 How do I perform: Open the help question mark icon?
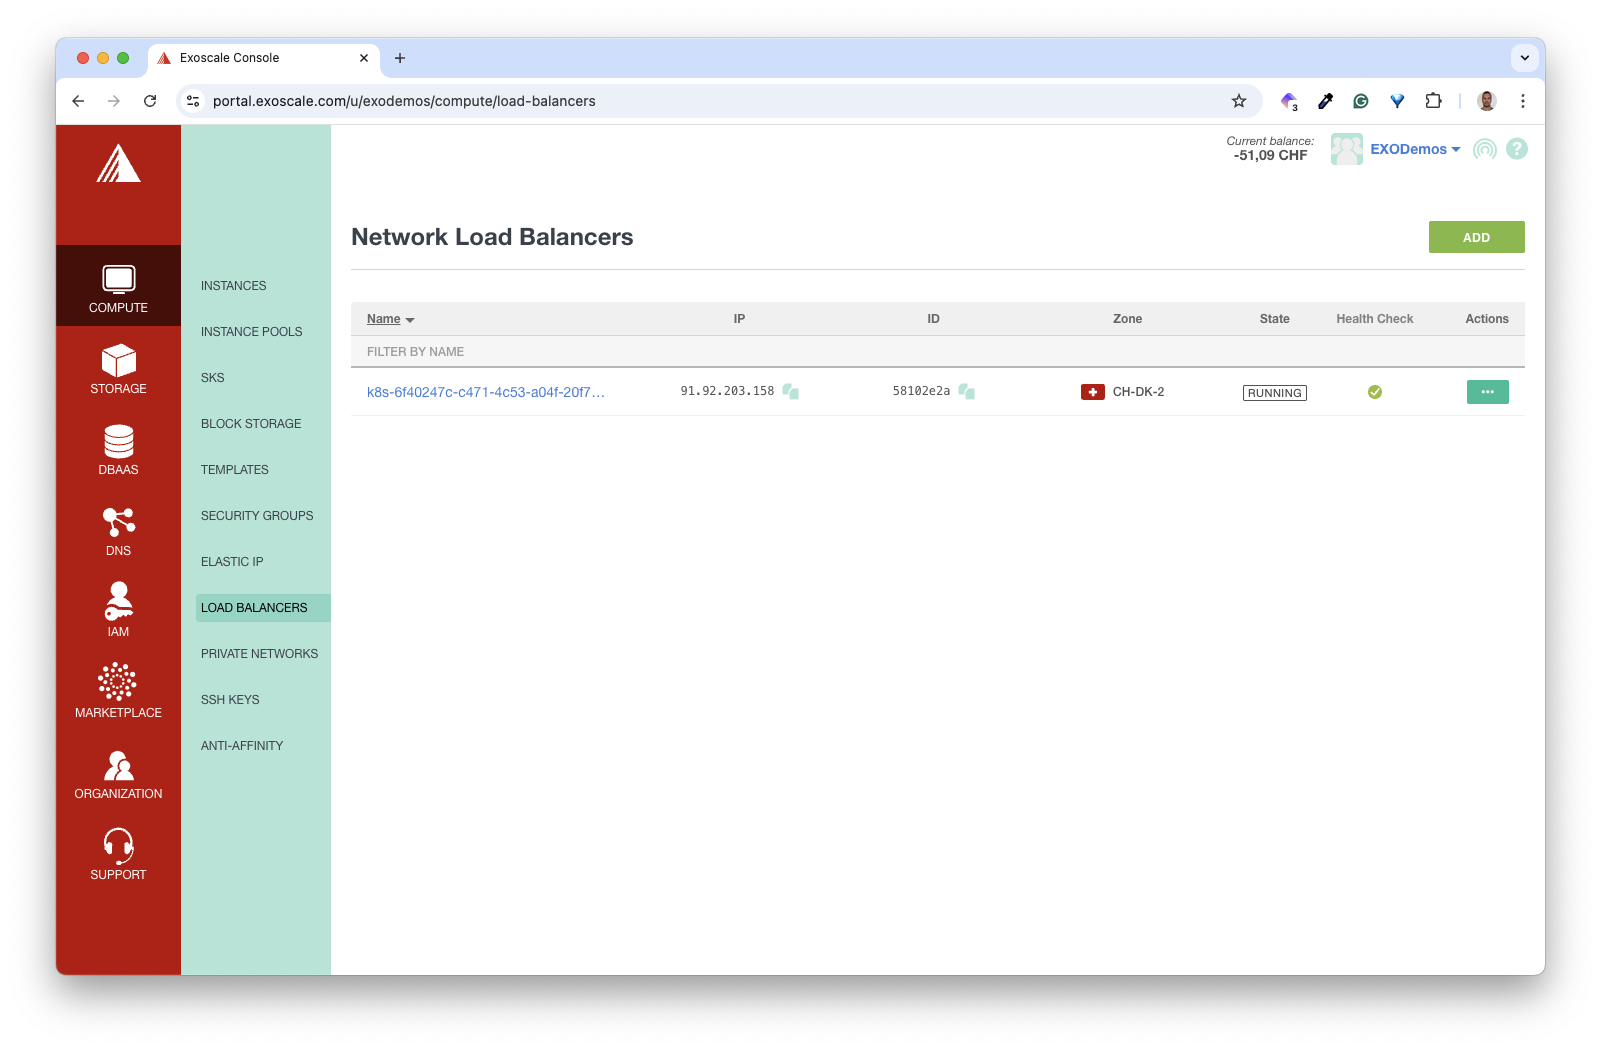[1517, 148]
